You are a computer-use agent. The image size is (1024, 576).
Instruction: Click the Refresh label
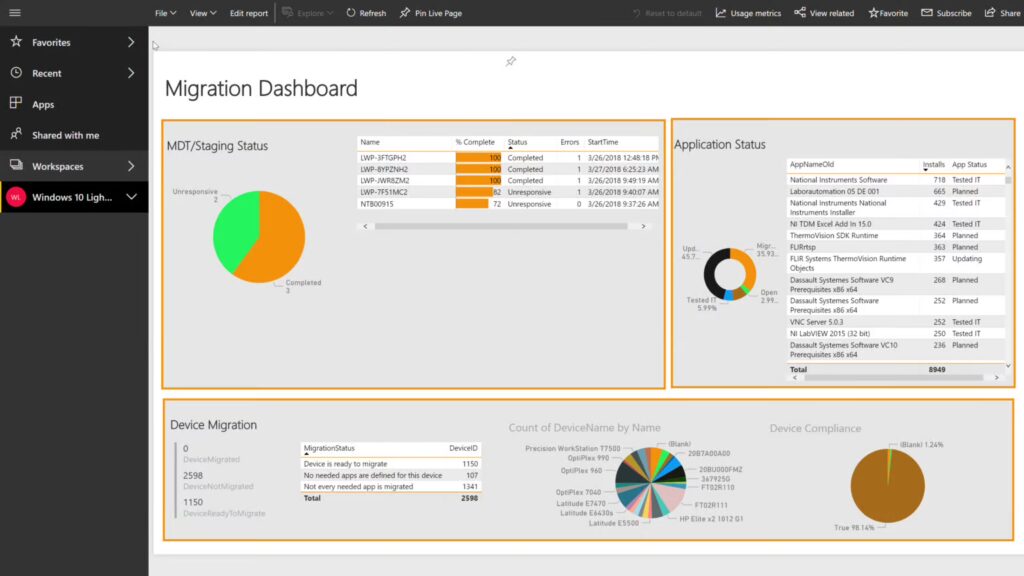[x=372, y=13]
